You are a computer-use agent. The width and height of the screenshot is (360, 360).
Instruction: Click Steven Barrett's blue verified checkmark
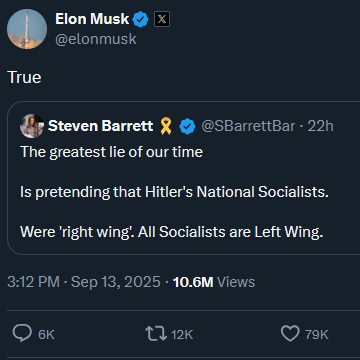tap(187, 126)
